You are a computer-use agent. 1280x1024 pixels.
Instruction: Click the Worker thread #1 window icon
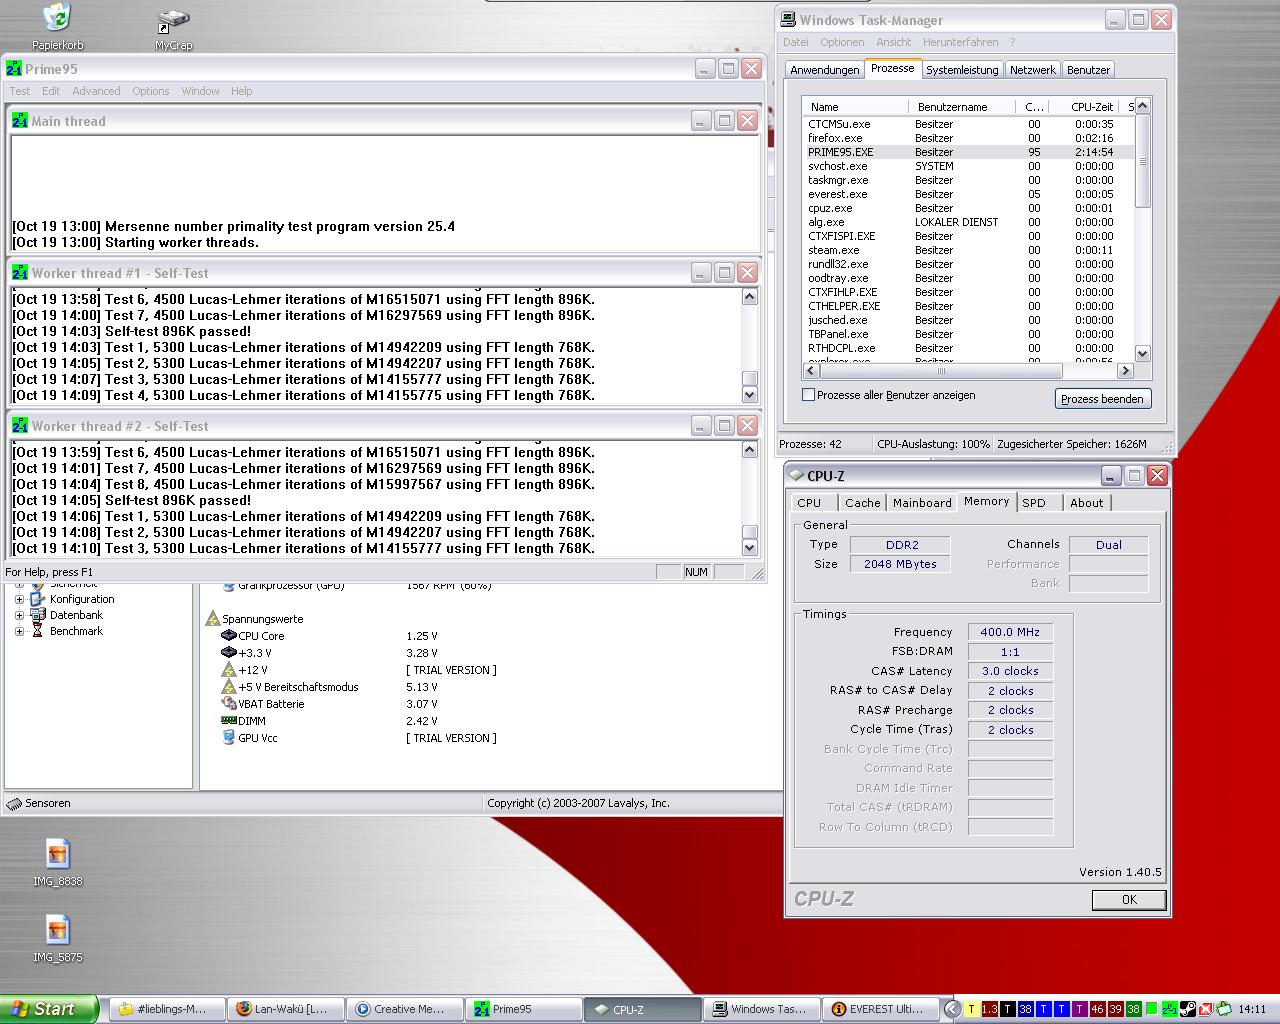click(20, 272)
